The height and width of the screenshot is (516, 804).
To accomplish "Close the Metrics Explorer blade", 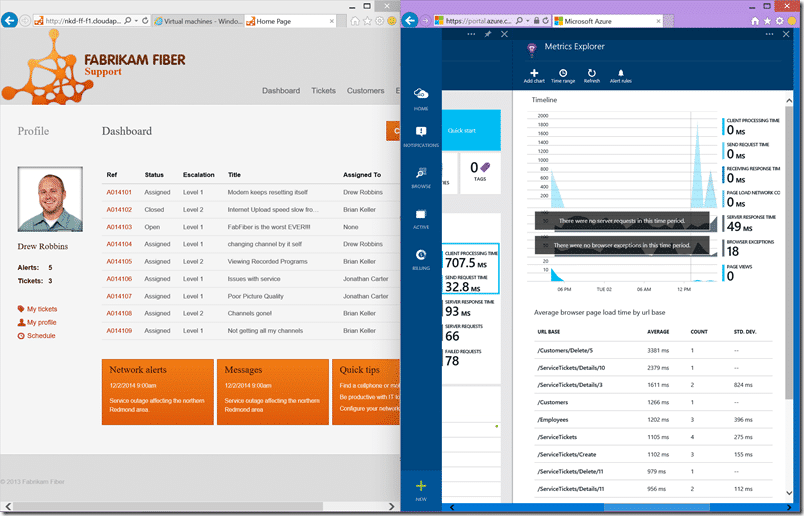I will point(786,34).
